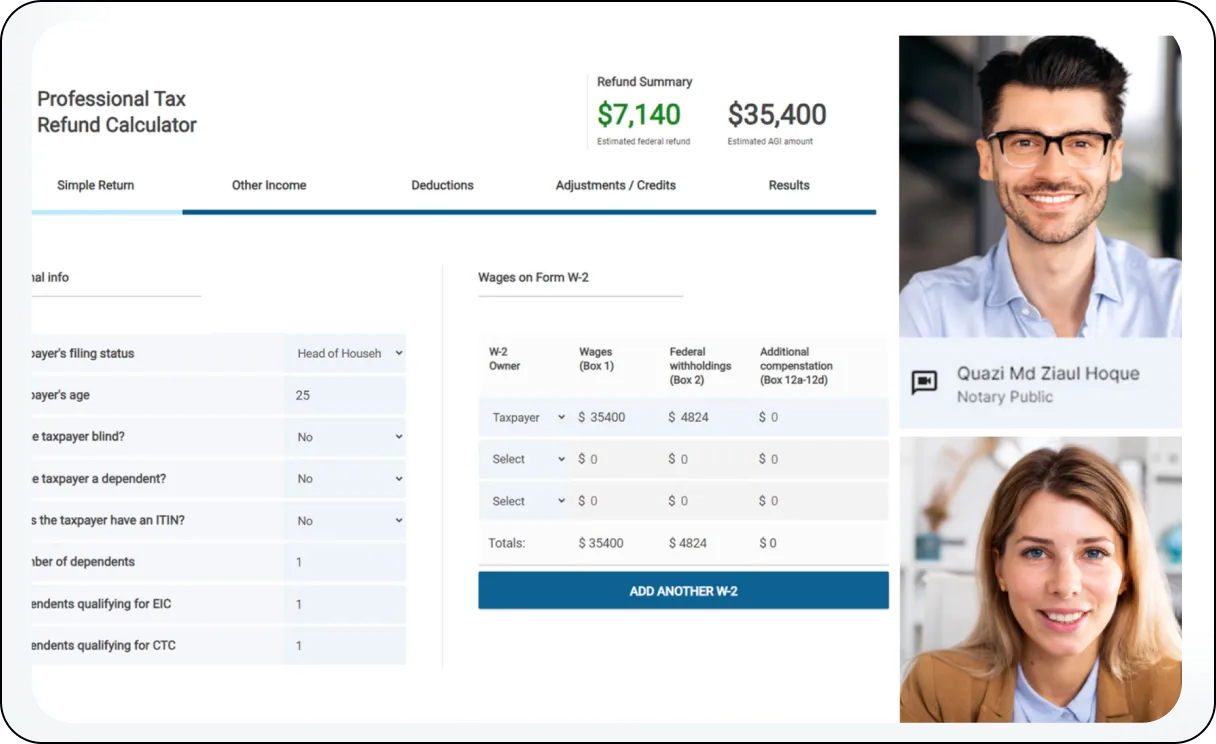Open Adjustments / Credits tab
The image size is (1216, 744).
(615, 185)
